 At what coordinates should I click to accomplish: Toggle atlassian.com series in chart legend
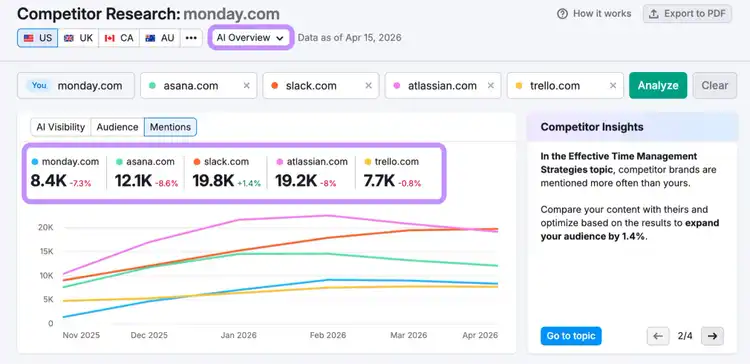(312, 162)
